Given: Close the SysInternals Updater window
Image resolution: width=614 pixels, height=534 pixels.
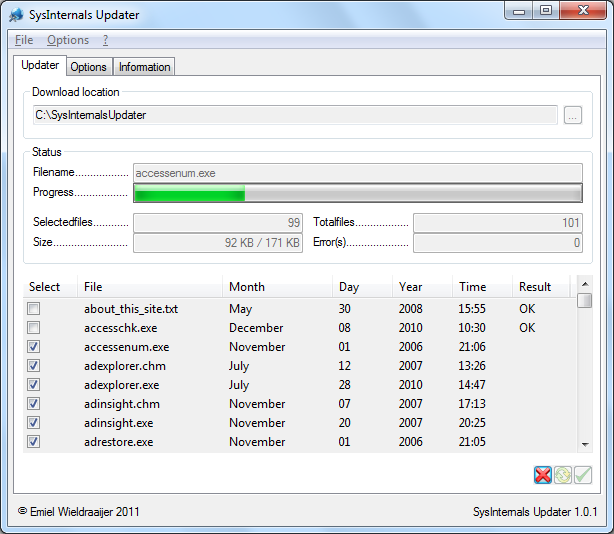Looking at the screenshot, I should 583,11.
